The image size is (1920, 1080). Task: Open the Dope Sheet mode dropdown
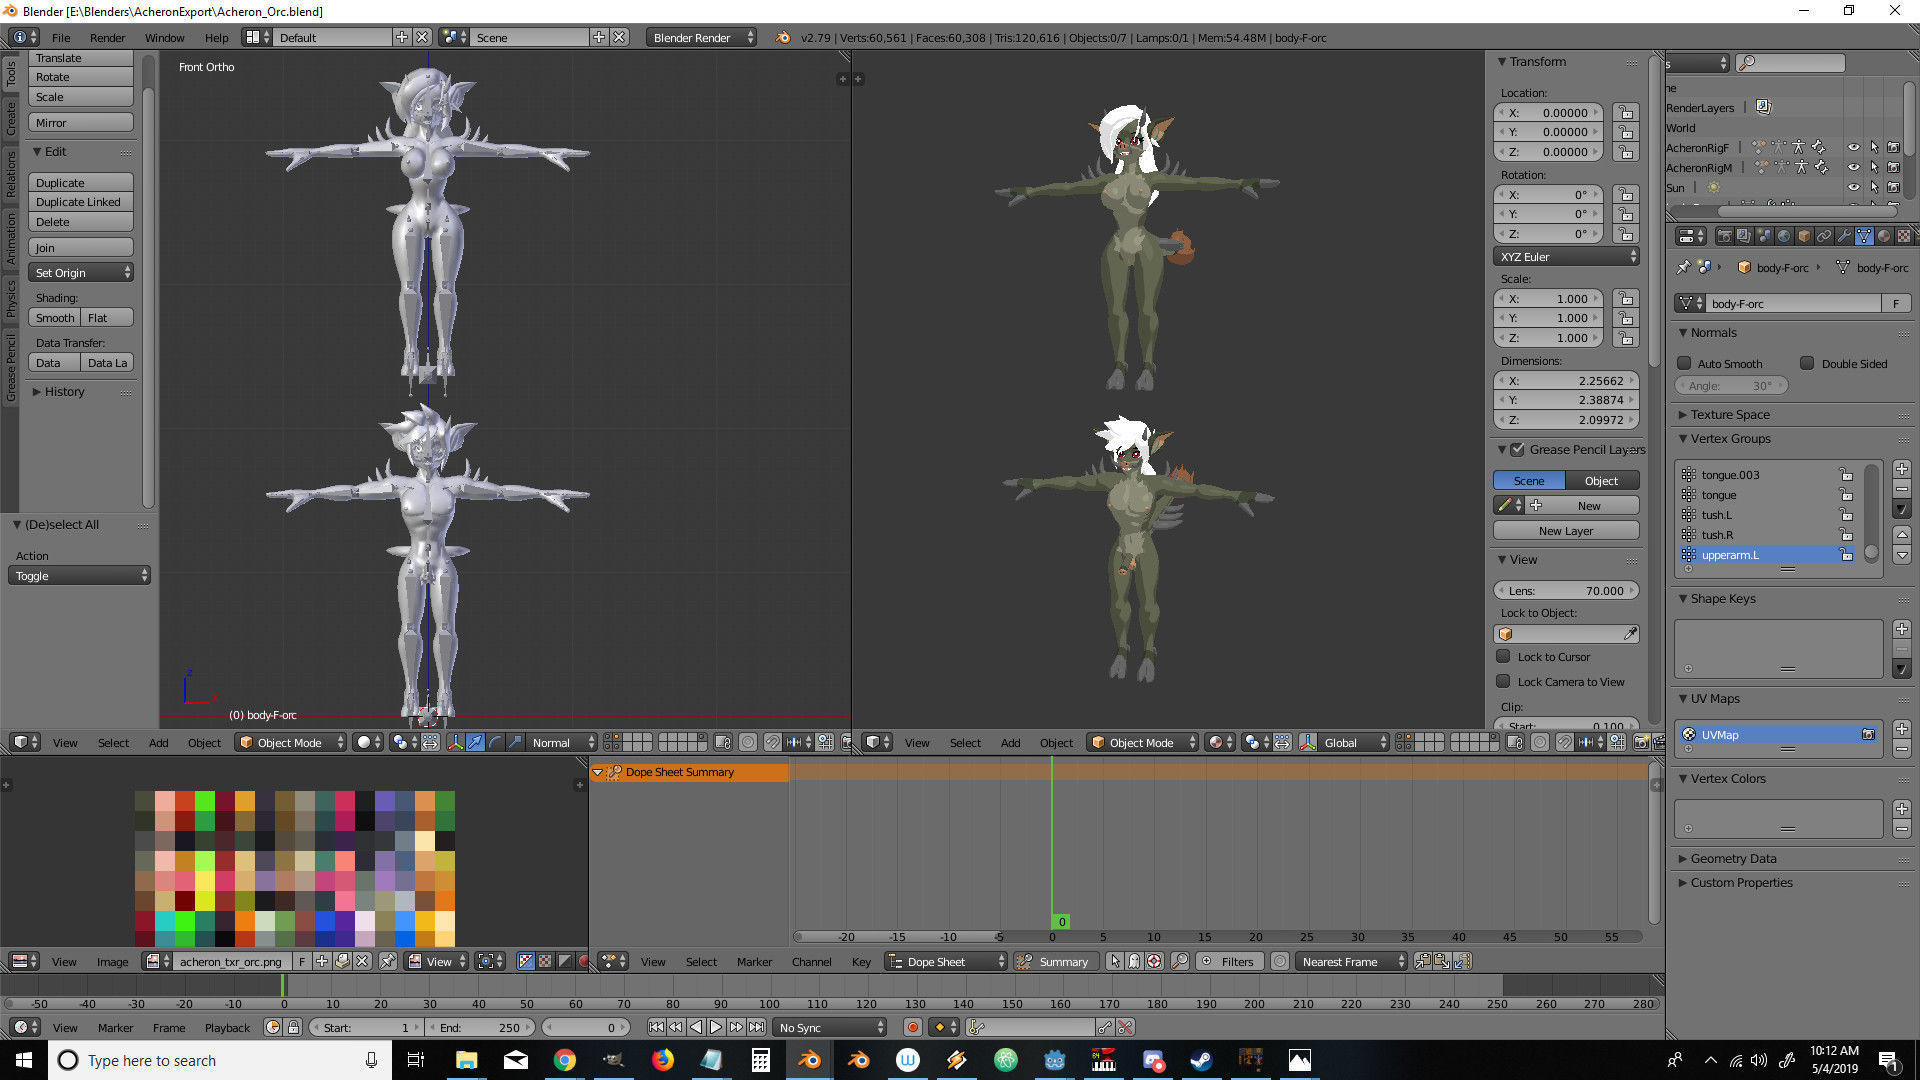945,961
